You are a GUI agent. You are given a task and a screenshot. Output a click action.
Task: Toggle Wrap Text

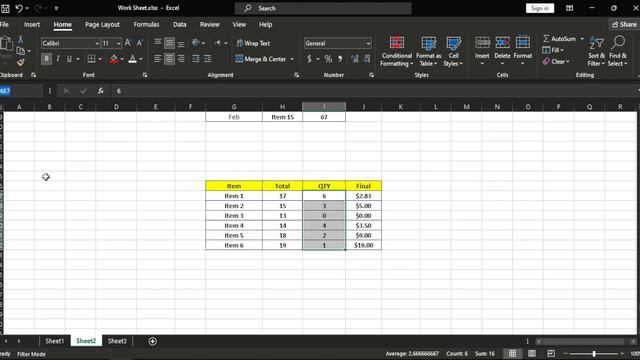[253, 43]
